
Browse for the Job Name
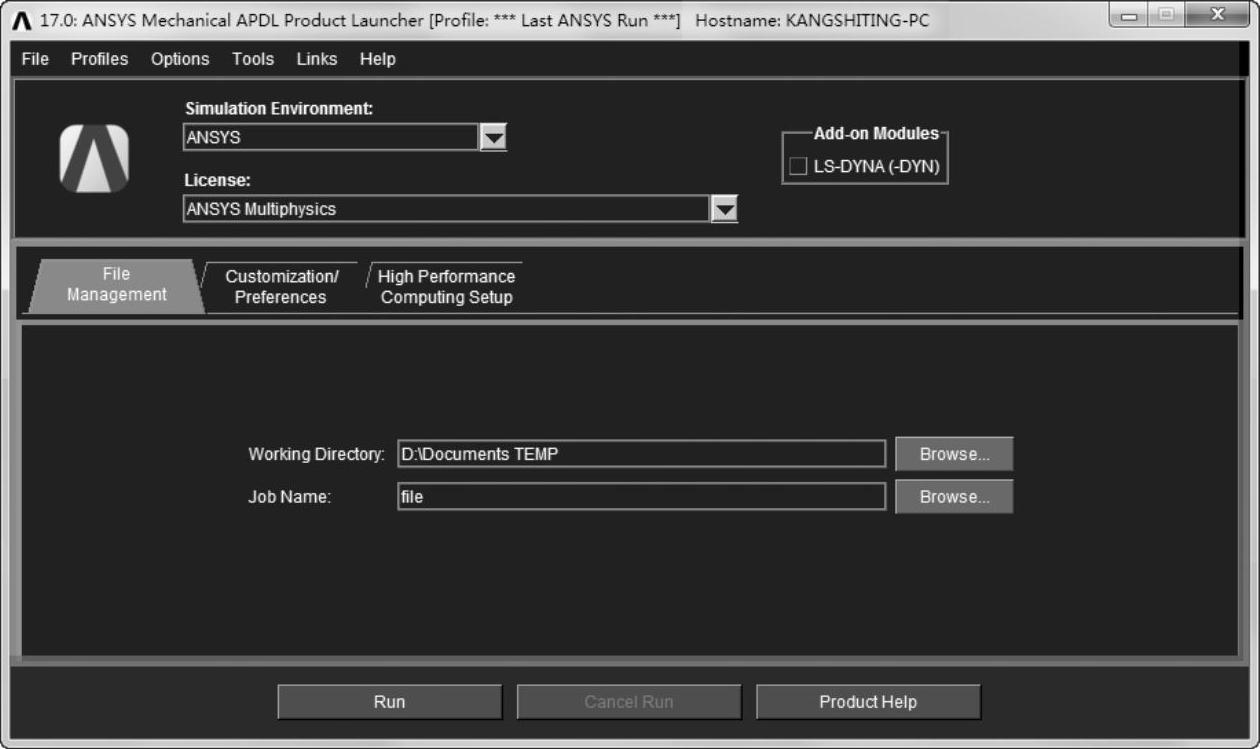pyautogui.click(x=954, y=497)
